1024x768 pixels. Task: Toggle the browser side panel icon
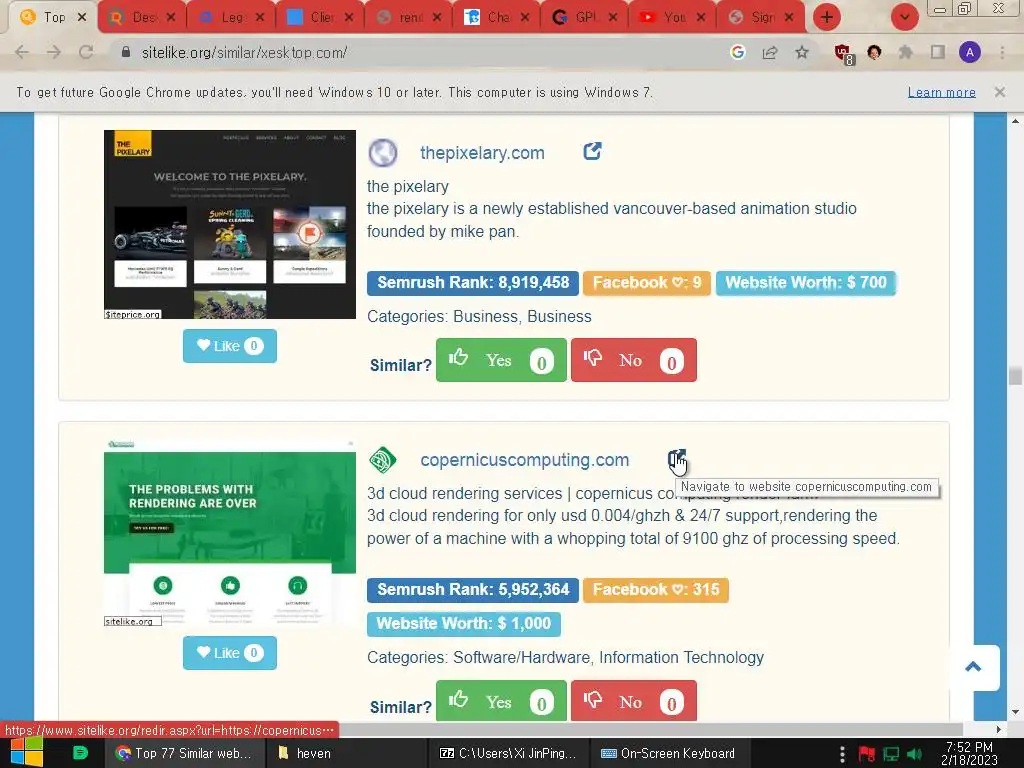tap(938, 52)
